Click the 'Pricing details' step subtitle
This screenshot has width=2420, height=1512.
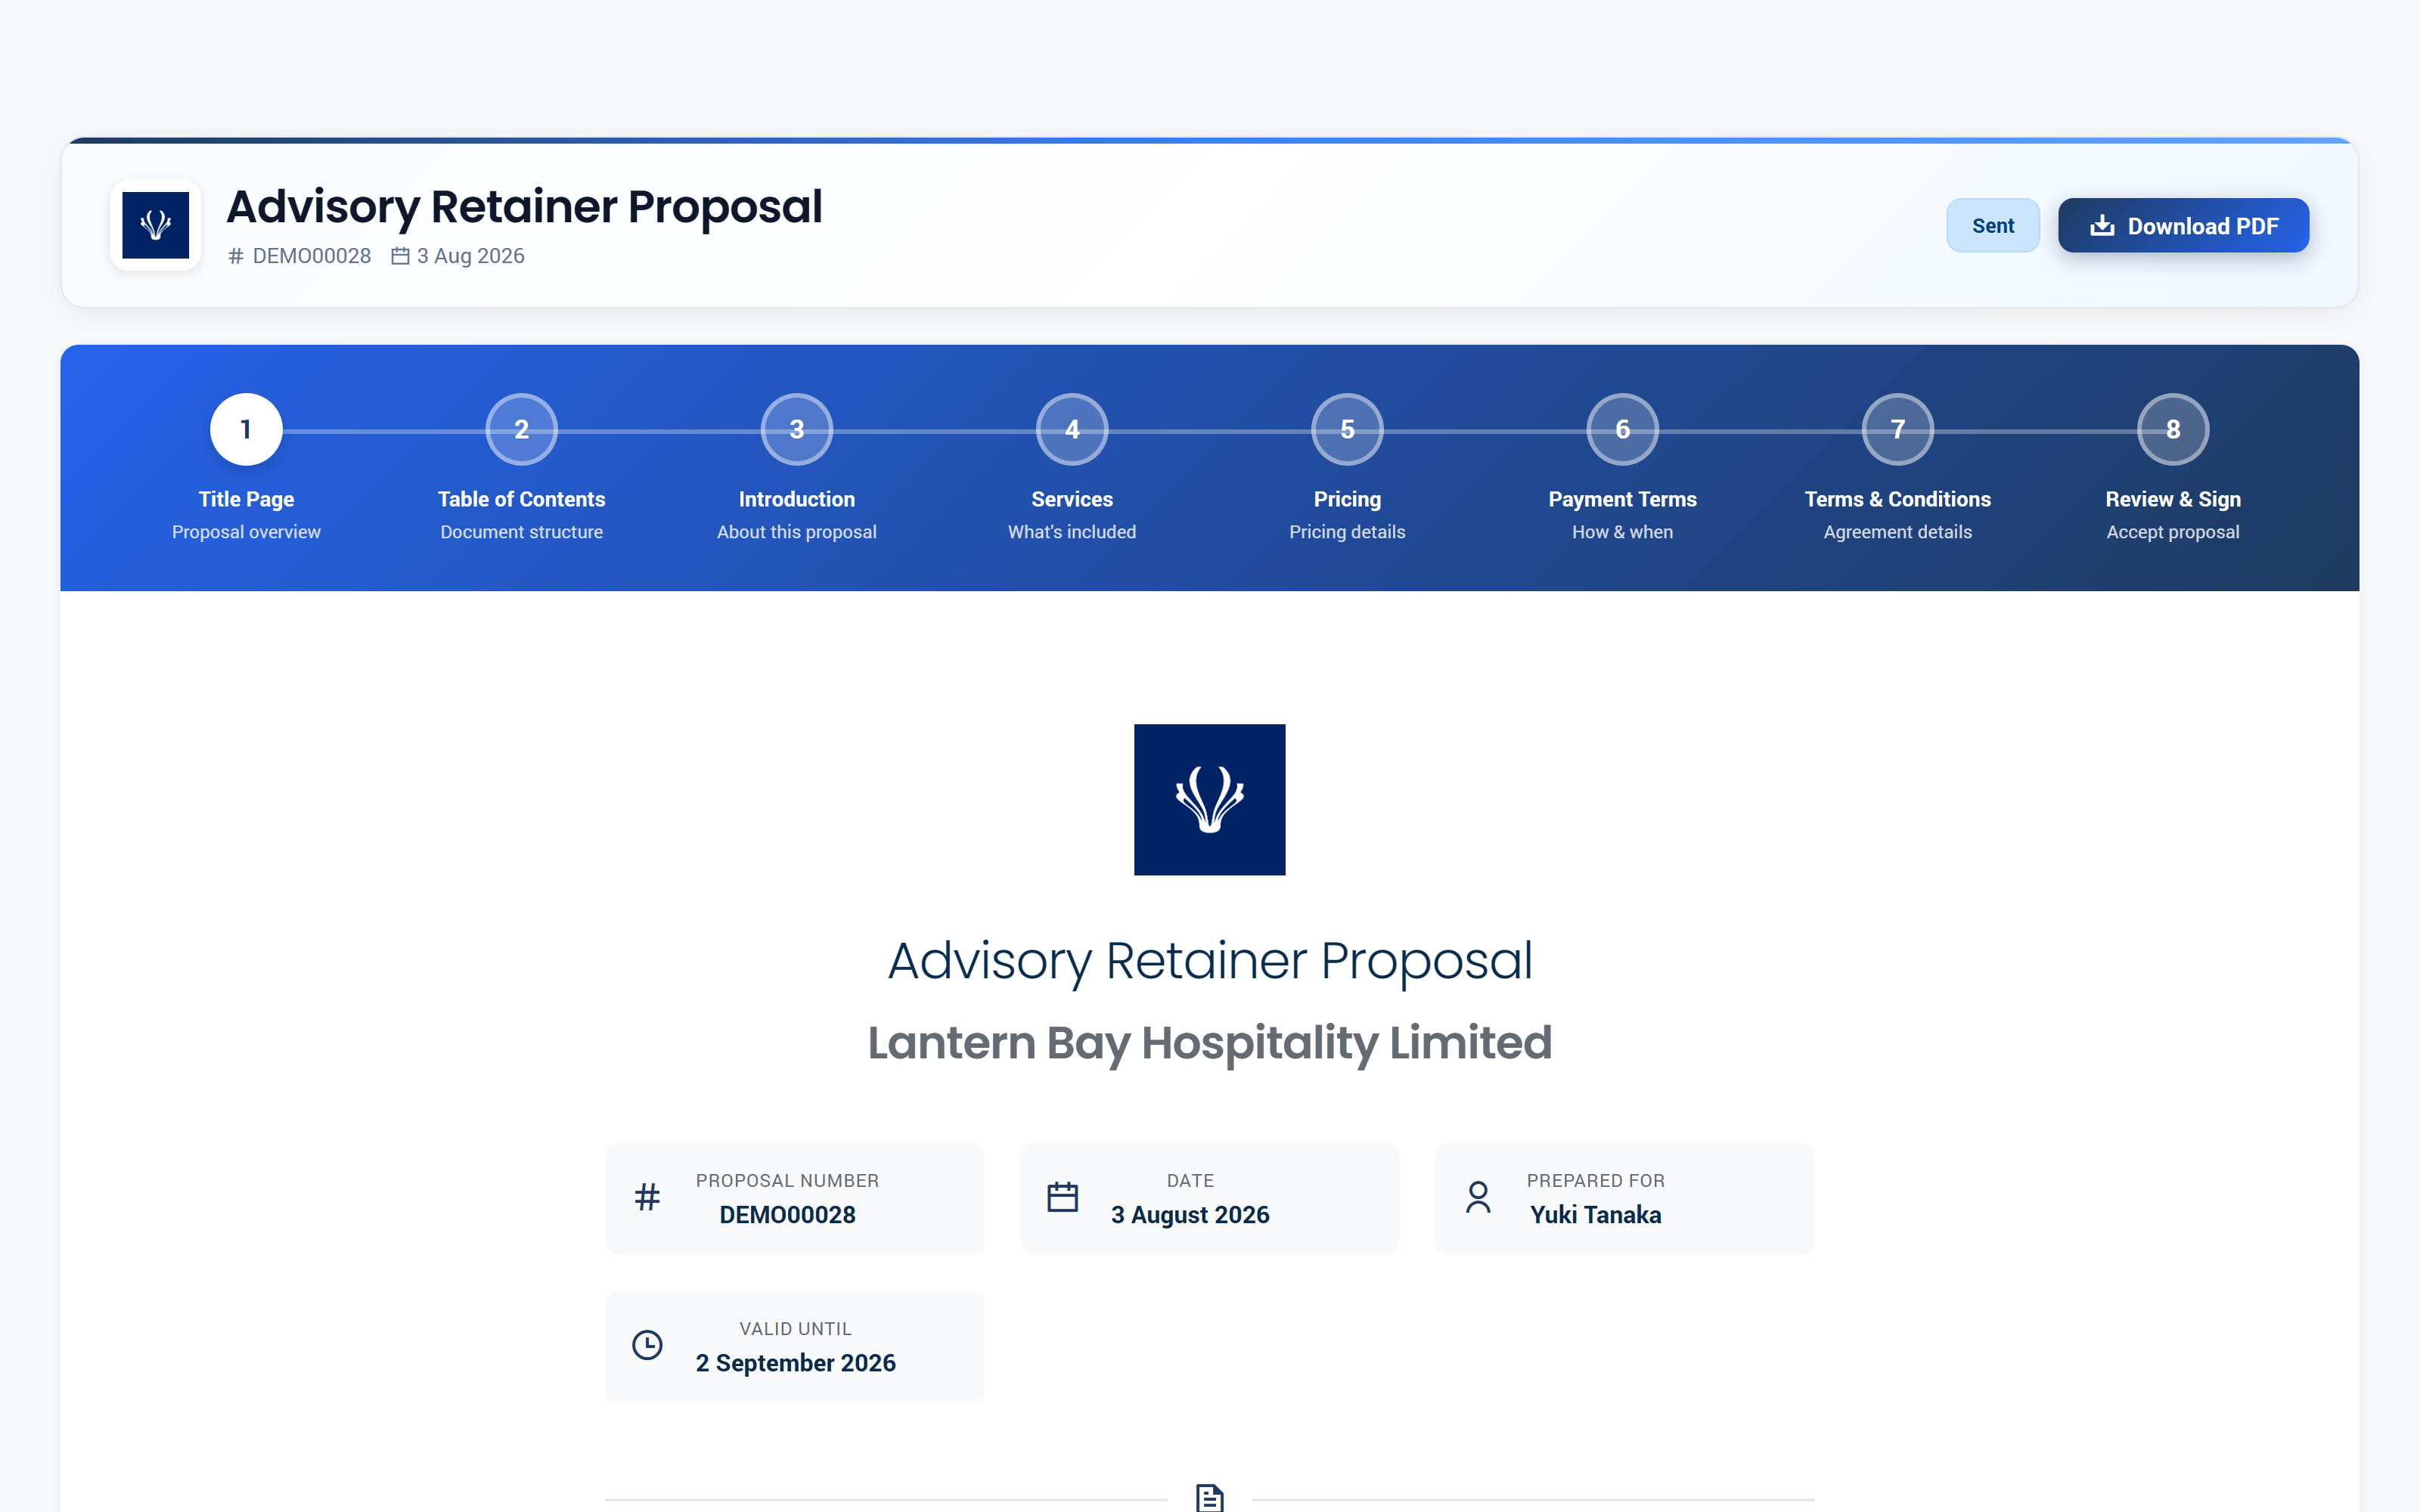(x=1347, y=532)
